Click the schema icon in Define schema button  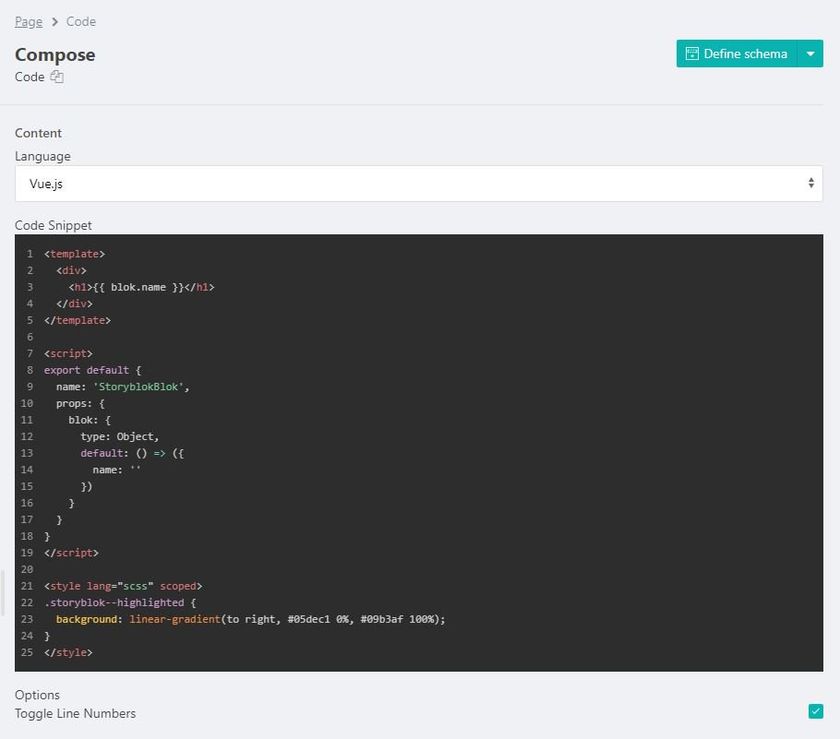[x=692, y=54]
